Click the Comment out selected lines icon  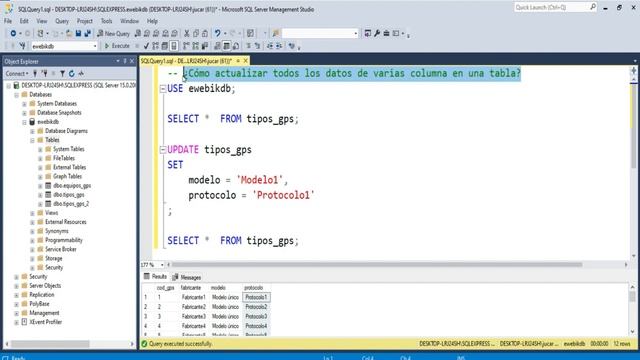point(249,46)
